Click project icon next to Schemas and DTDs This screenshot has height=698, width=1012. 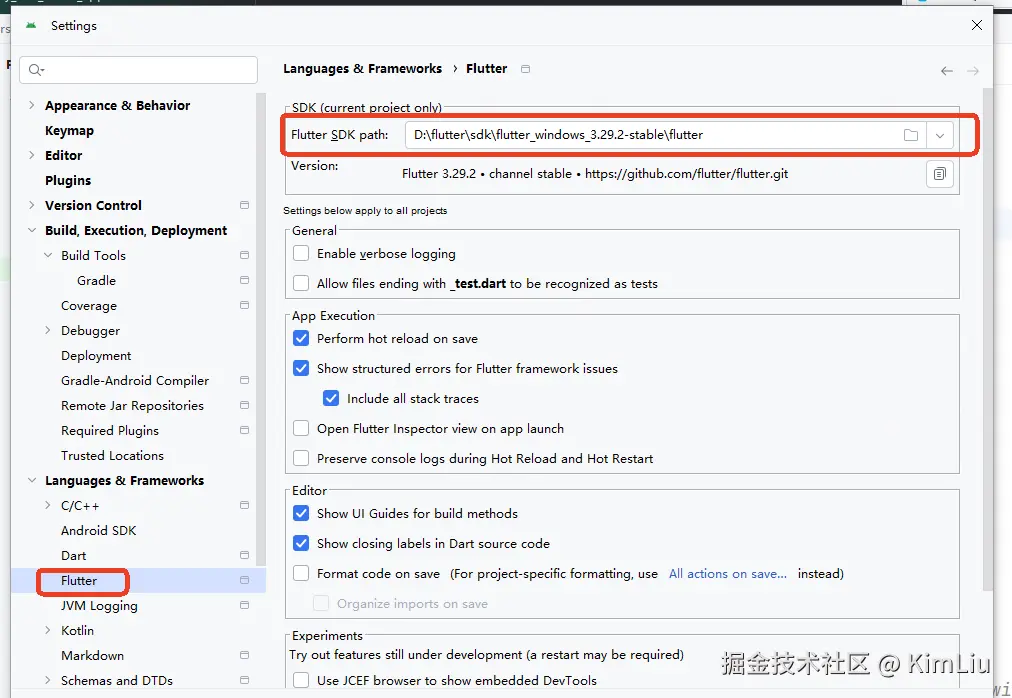[x=245, y=681]
